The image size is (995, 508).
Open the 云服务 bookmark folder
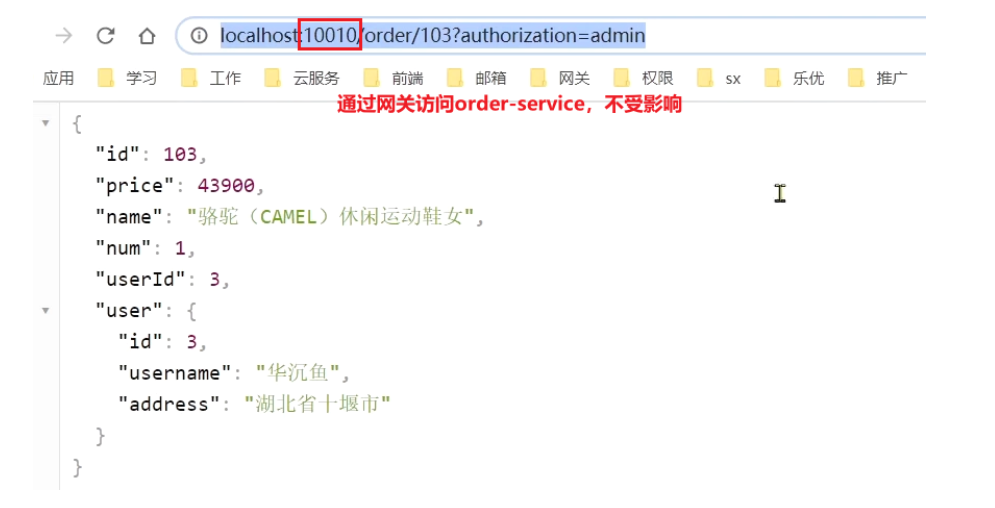[x=303, y=78]
